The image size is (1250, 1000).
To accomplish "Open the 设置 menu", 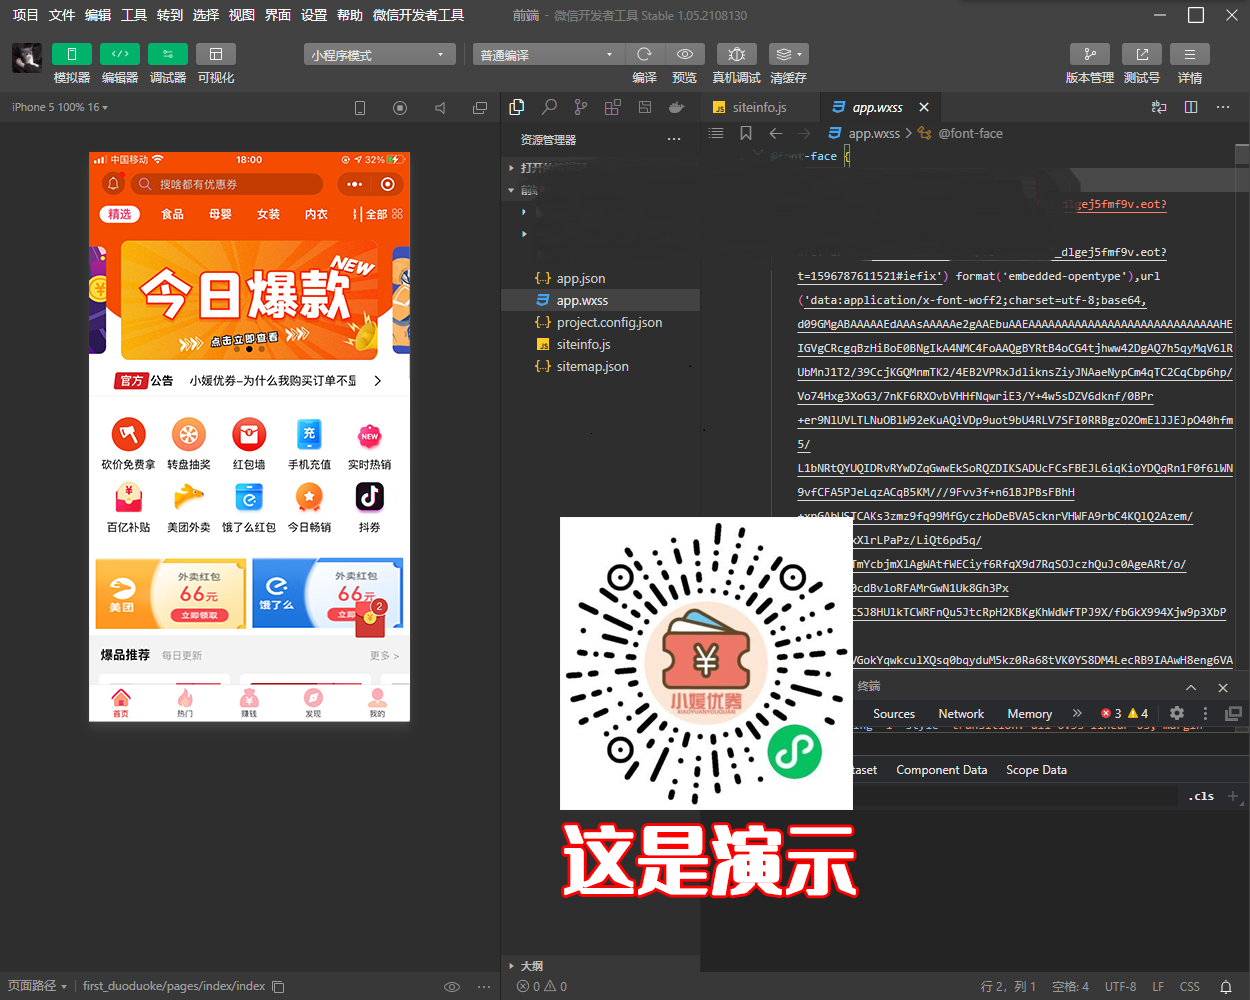I will point(314,15).
